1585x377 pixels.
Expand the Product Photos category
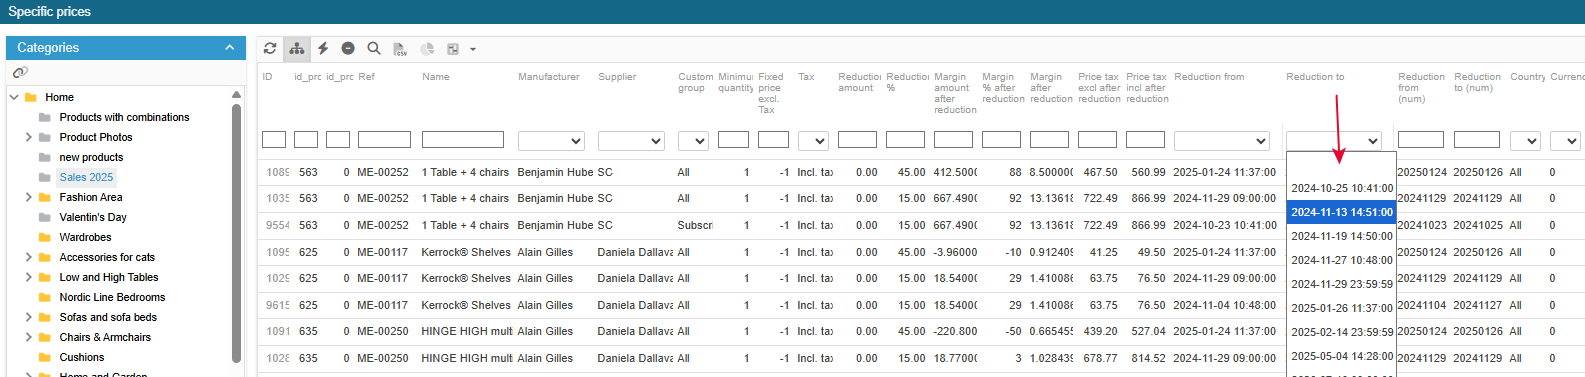(28, 137)
